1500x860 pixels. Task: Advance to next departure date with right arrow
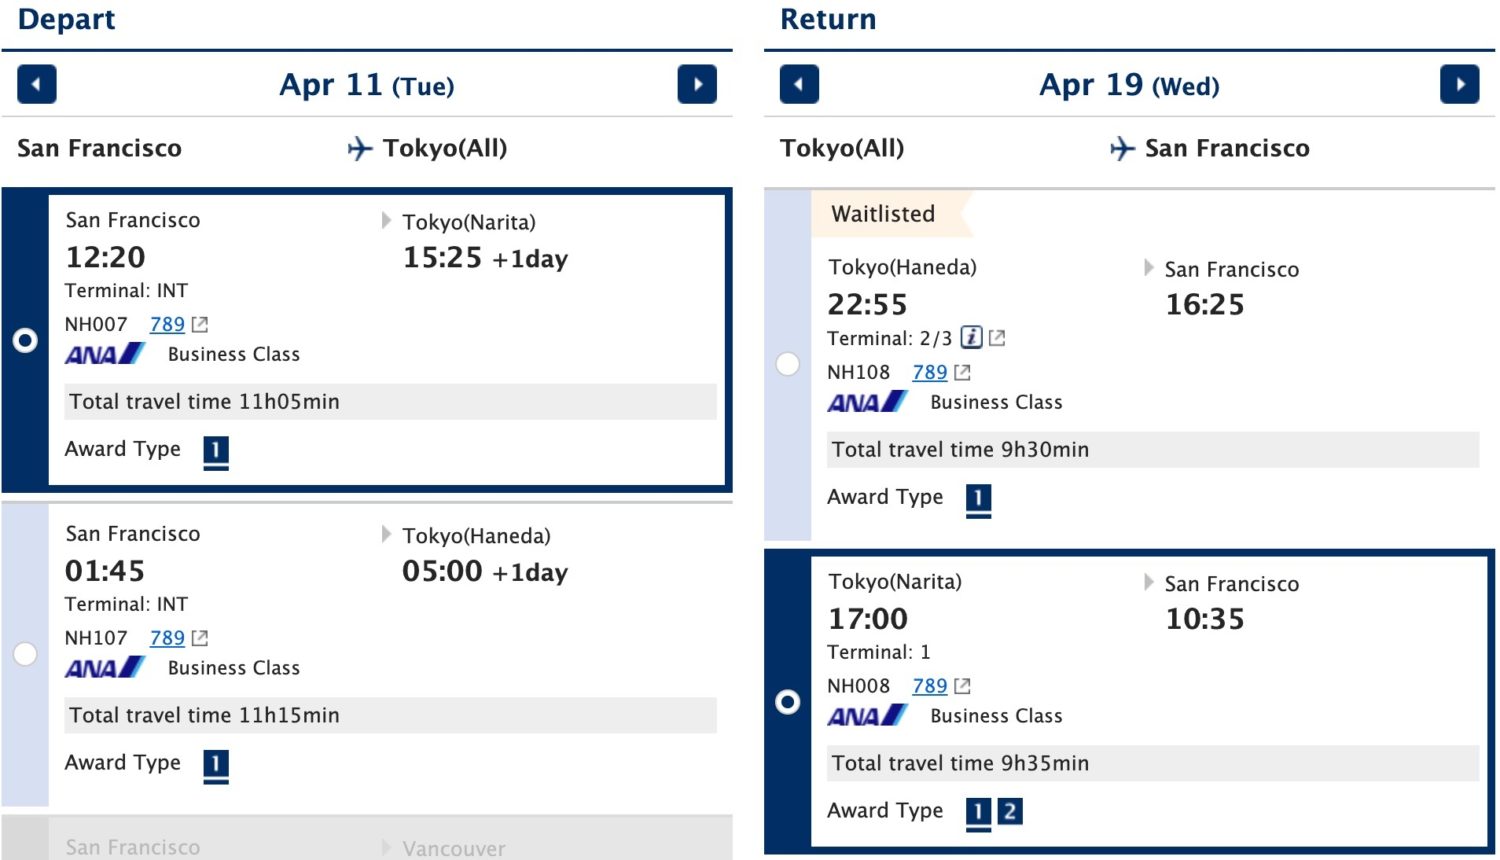click(697, 84)
